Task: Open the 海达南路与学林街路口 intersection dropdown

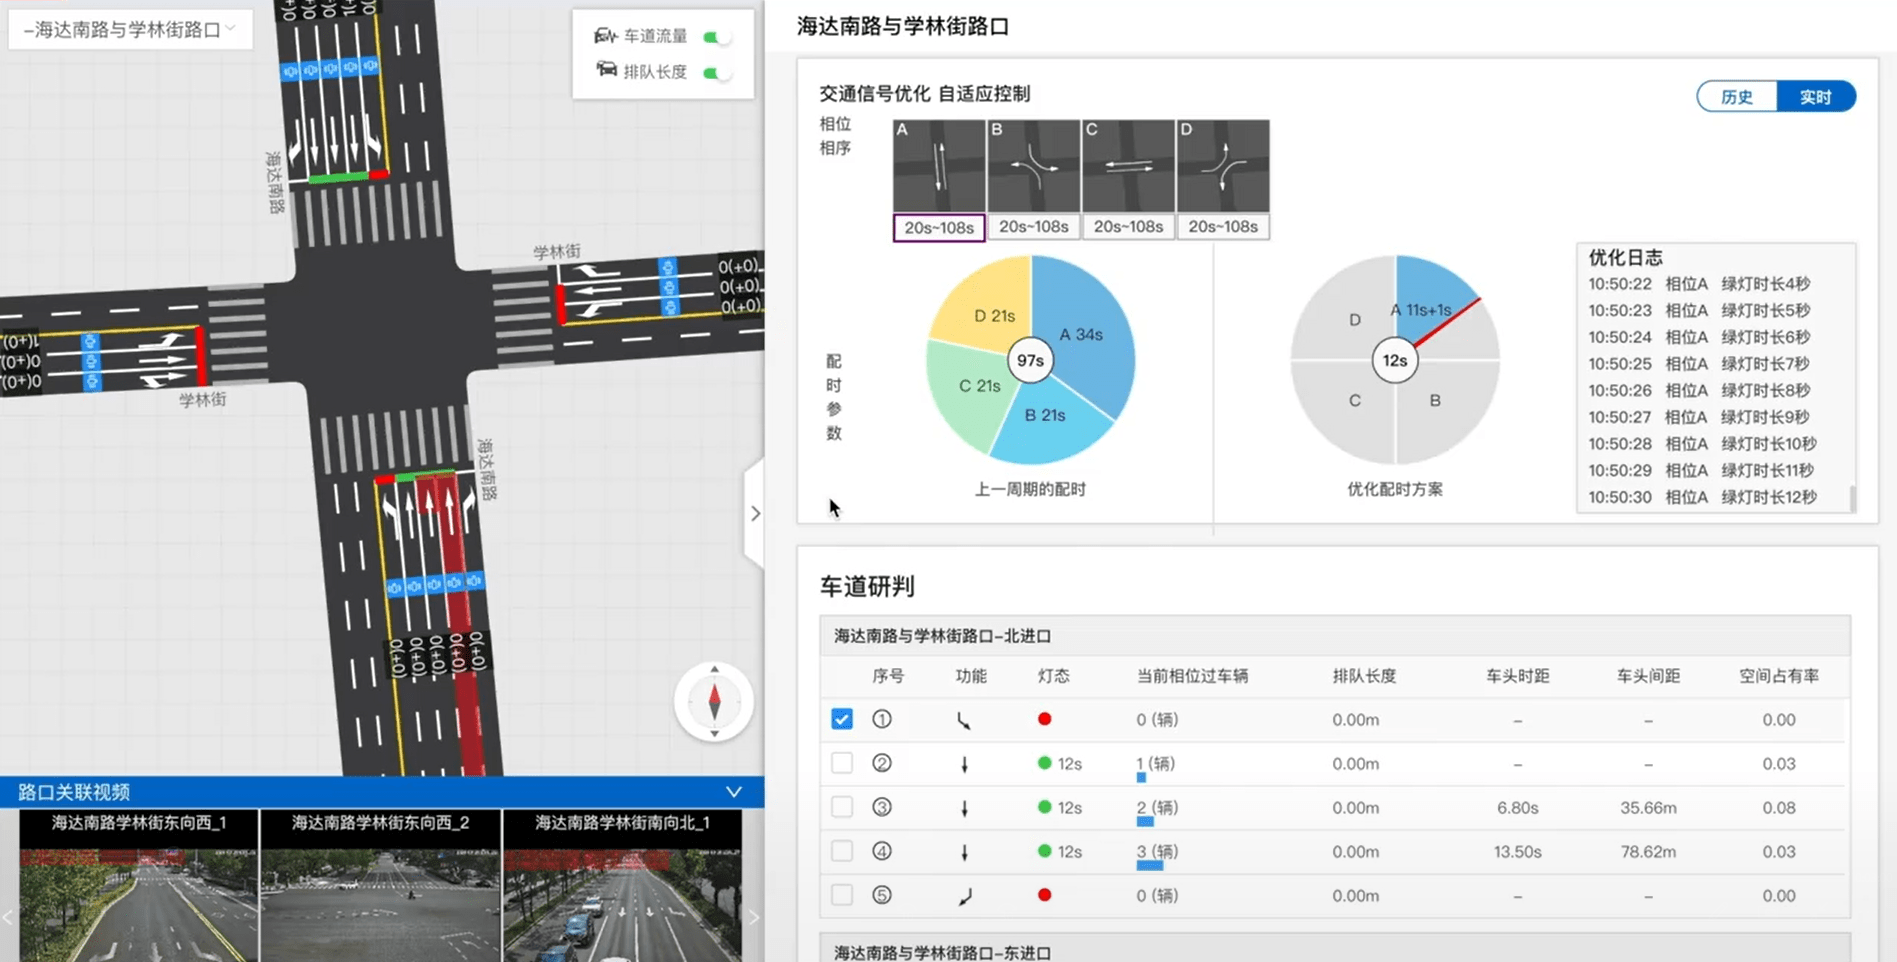Action: click(130, 30)
